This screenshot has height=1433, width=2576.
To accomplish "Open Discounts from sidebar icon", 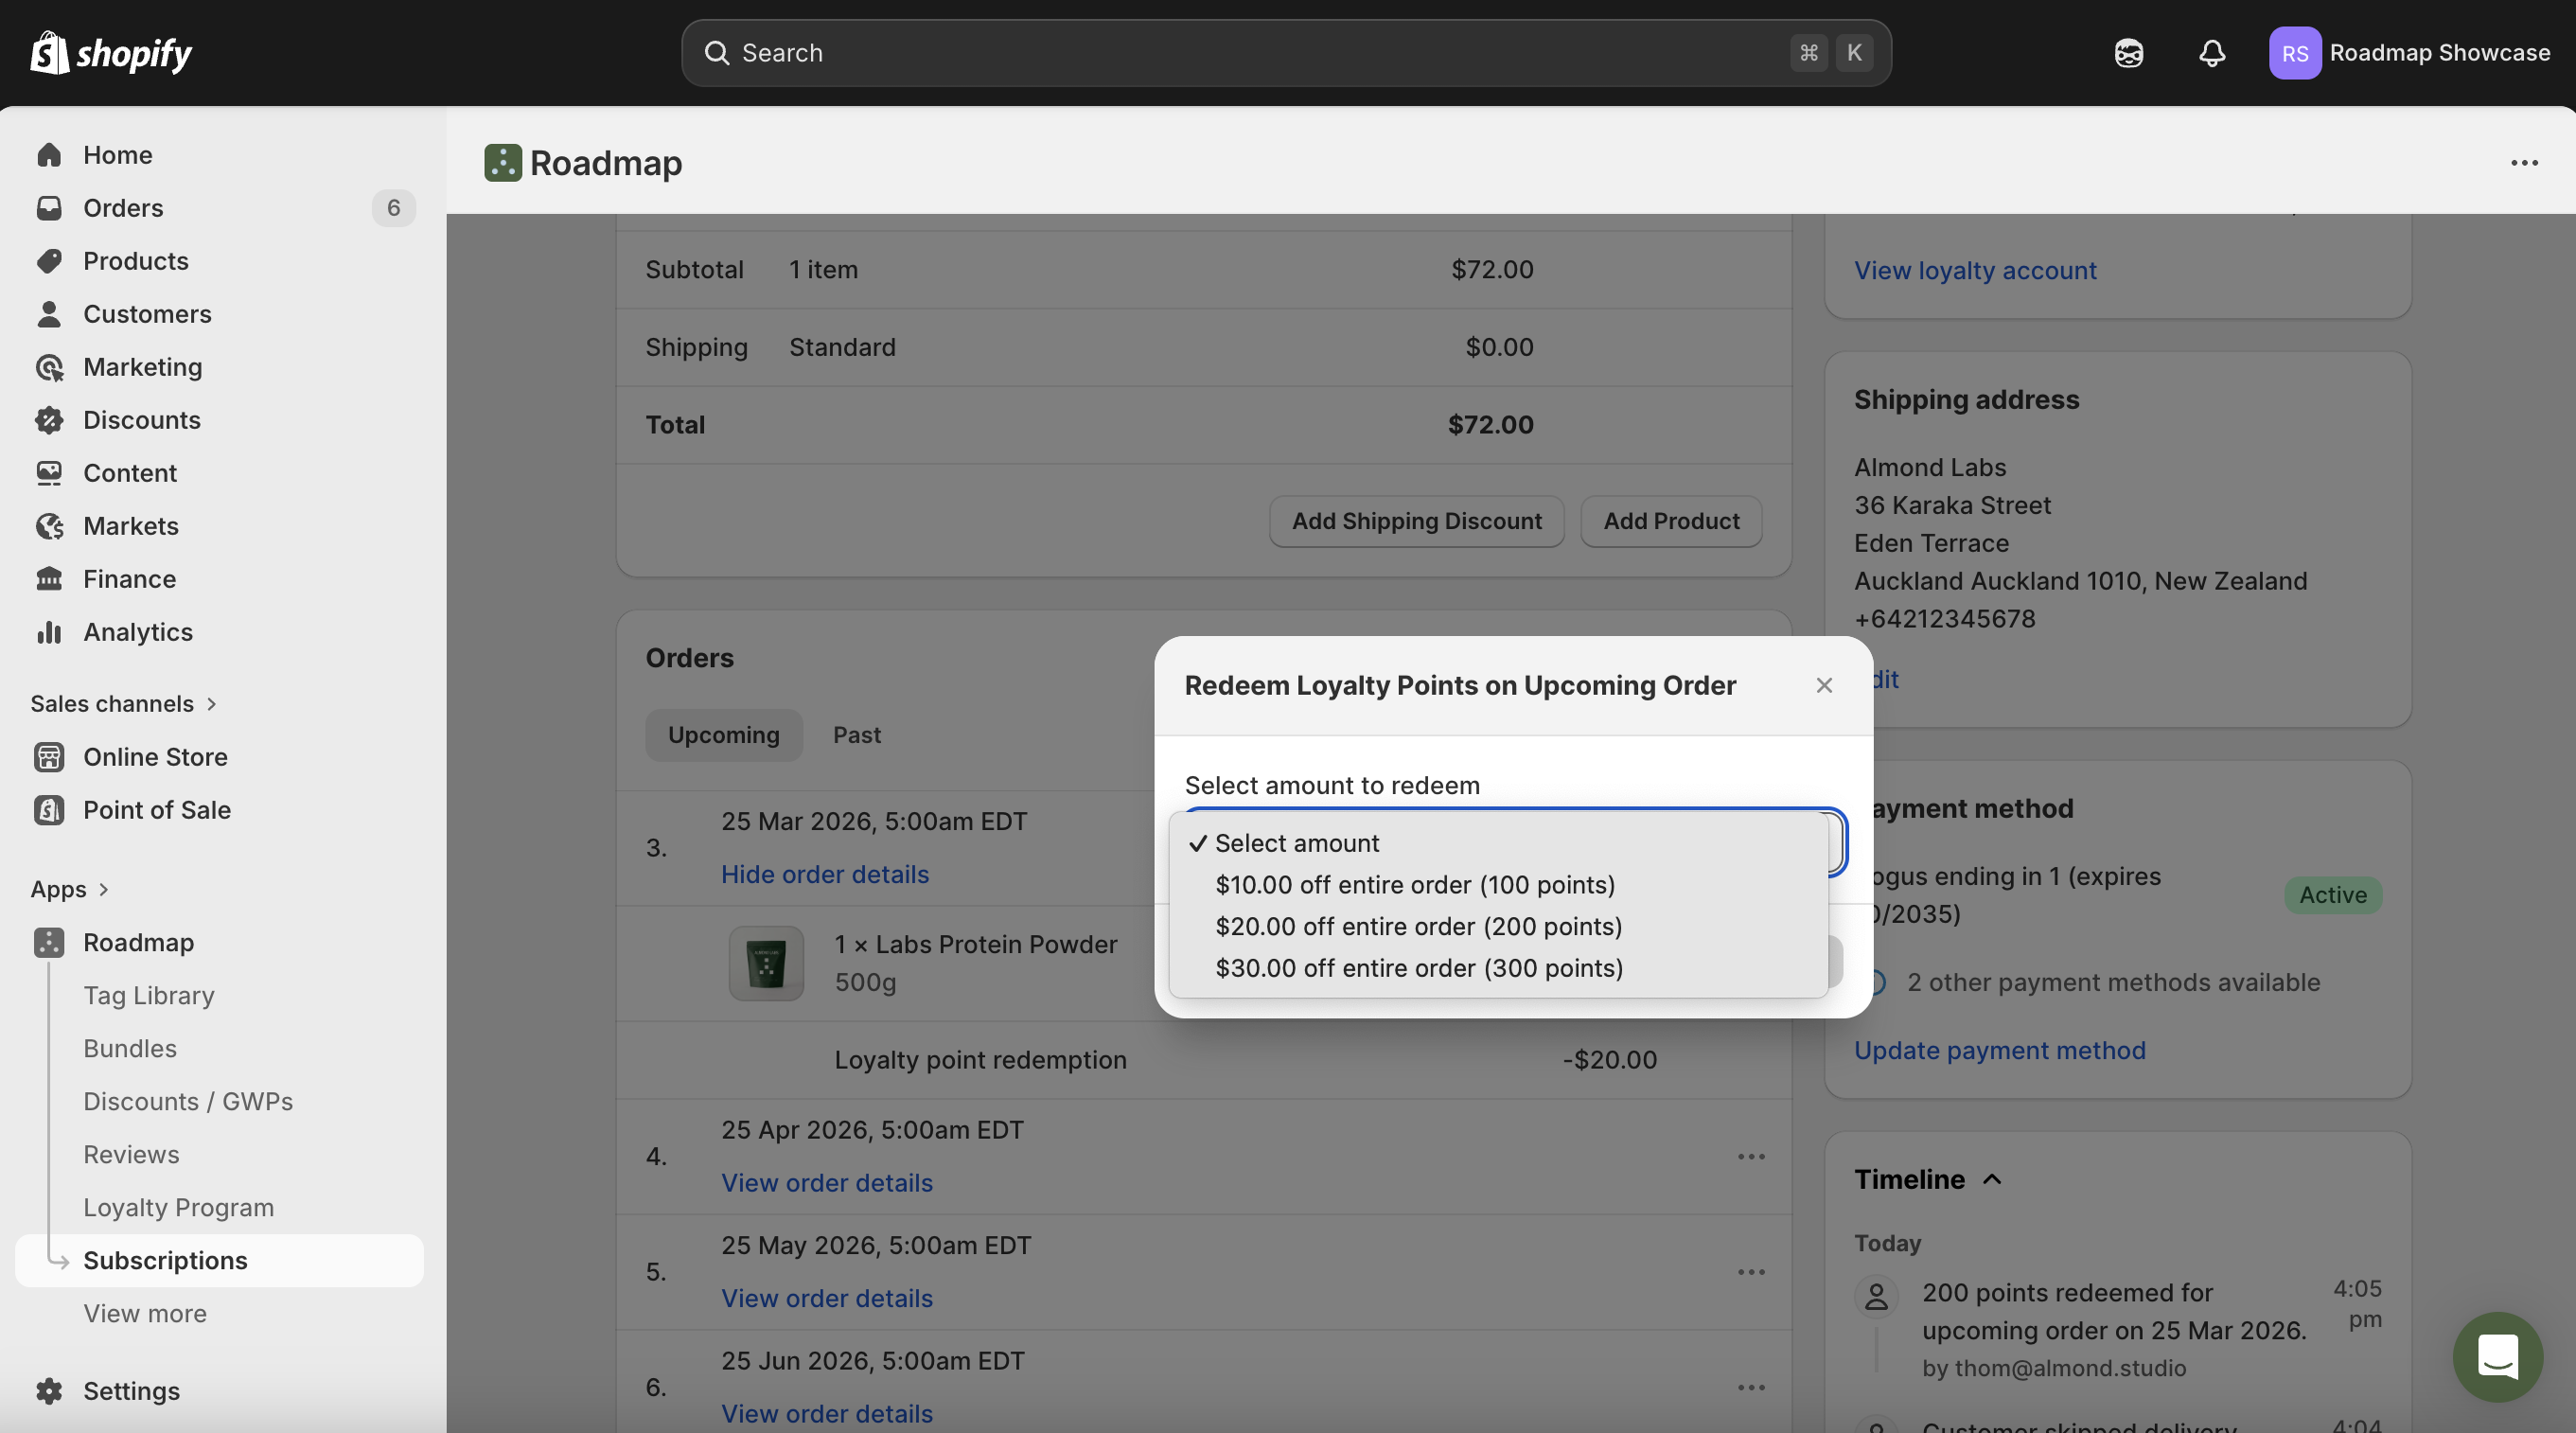I will tap(49, 420).
